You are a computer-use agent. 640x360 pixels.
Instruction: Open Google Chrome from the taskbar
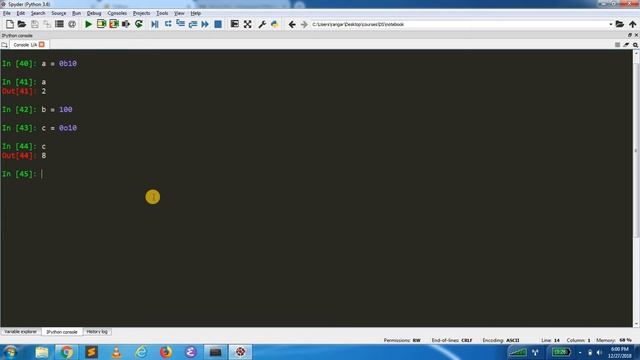(67, 352)
